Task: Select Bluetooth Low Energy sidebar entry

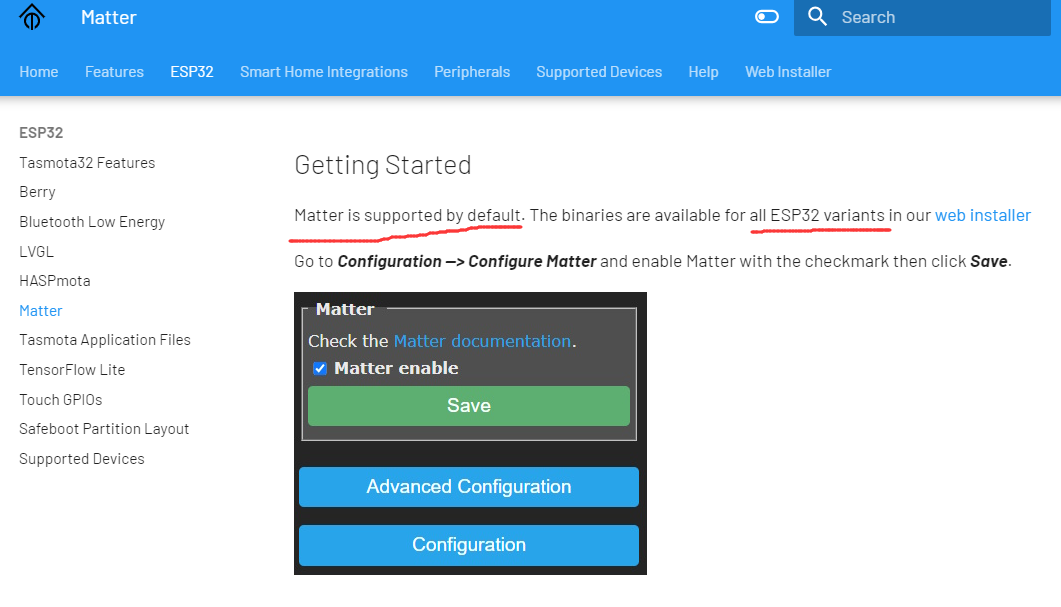Action: click(x=92, y=222)
